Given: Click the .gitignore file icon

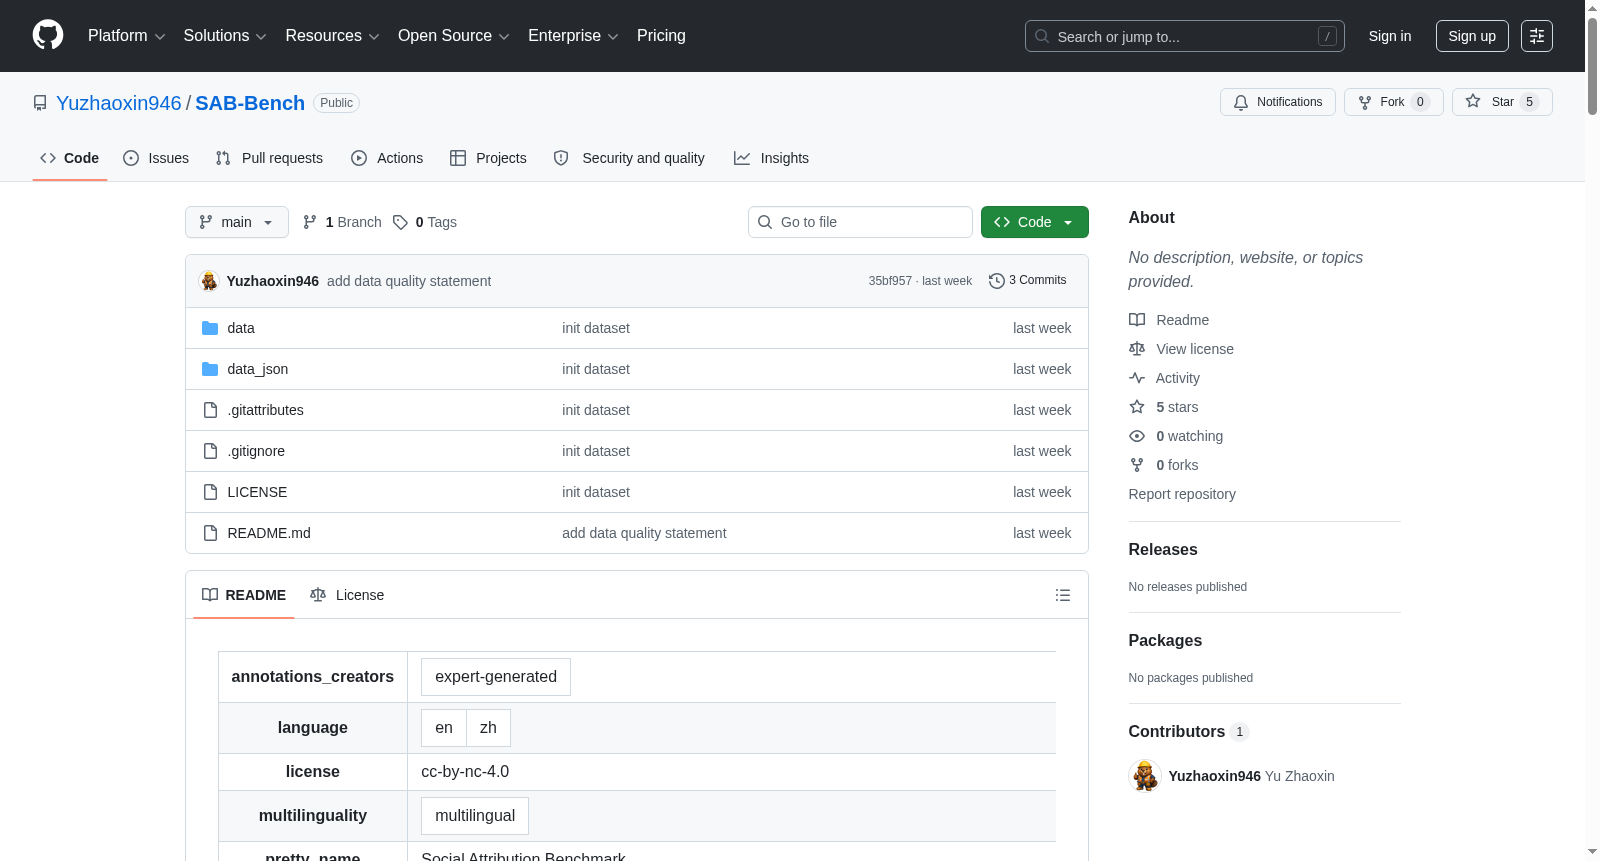Looking at the screenshot, I should point(210,451).
